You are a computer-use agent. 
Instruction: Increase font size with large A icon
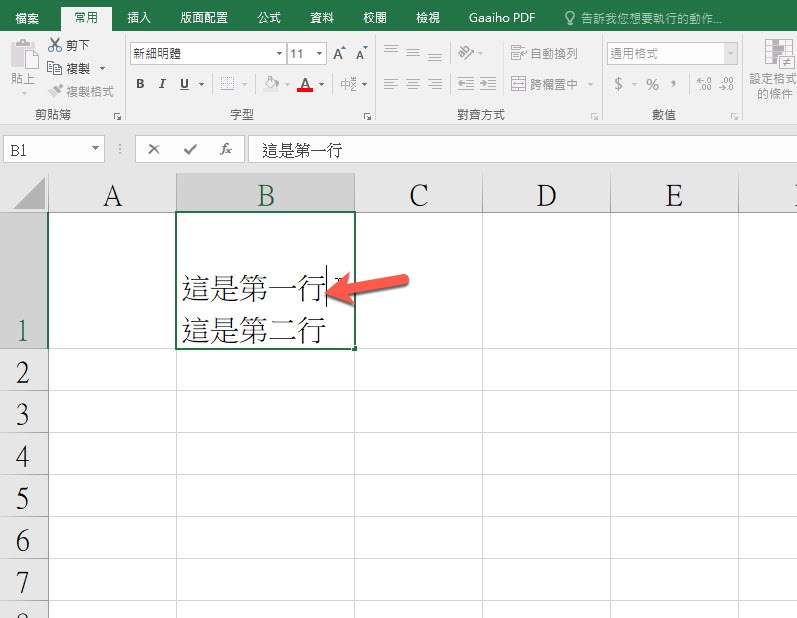pos(339,53)
